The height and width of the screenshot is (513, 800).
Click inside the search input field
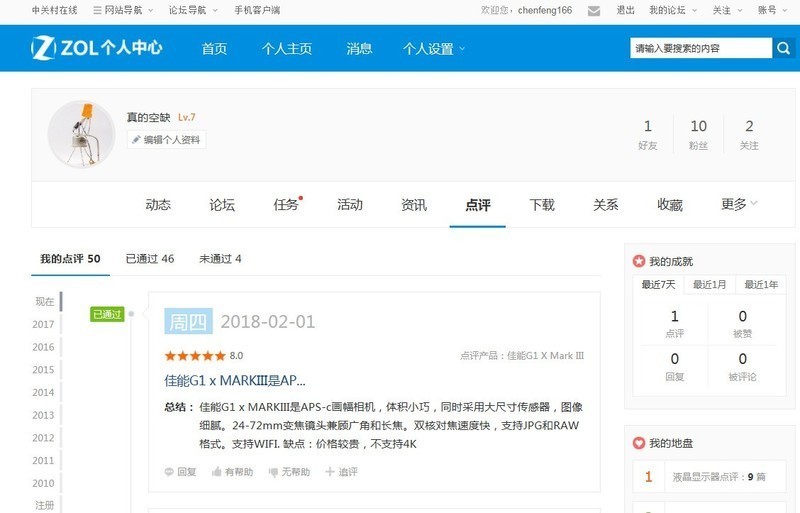pyautogui.click(x=701, y=48)
